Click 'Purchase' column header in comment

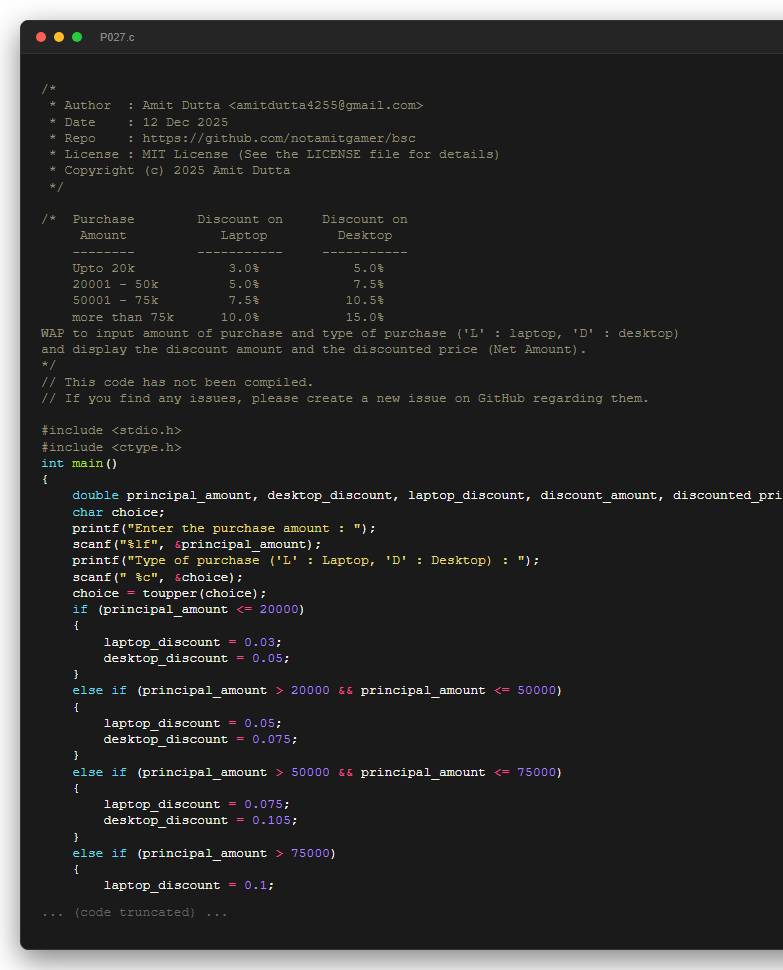tap(103, 219)
